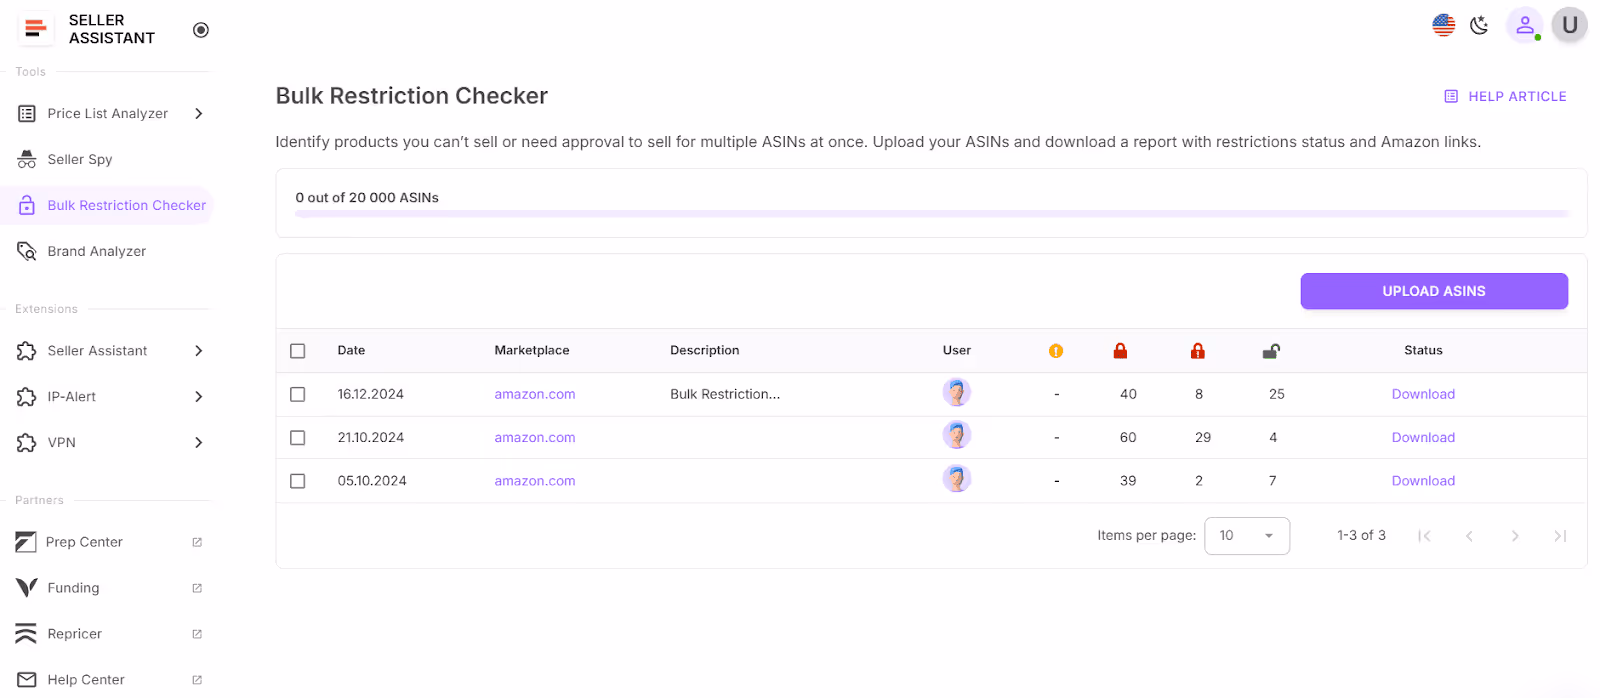Check the 21.10.2024 row checkbox
Image resolution: width=1600 pixels, height=698 pixels.
(x=297, y=438)
